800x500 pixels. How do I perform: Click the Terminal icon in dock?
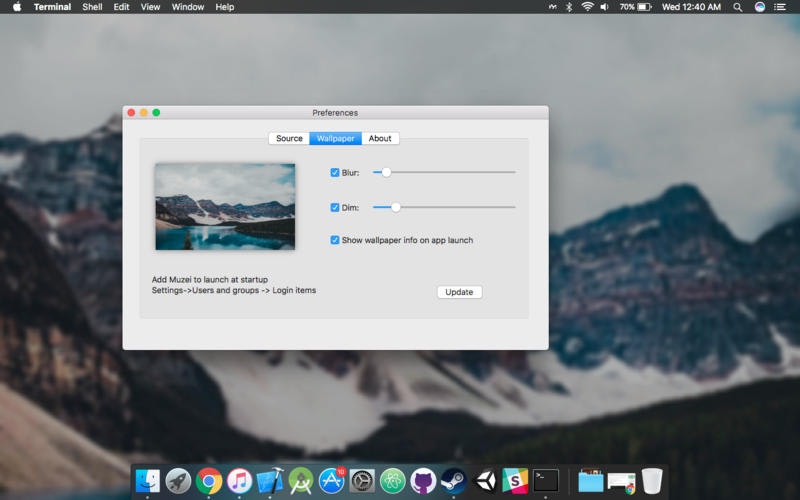[546, 481]
